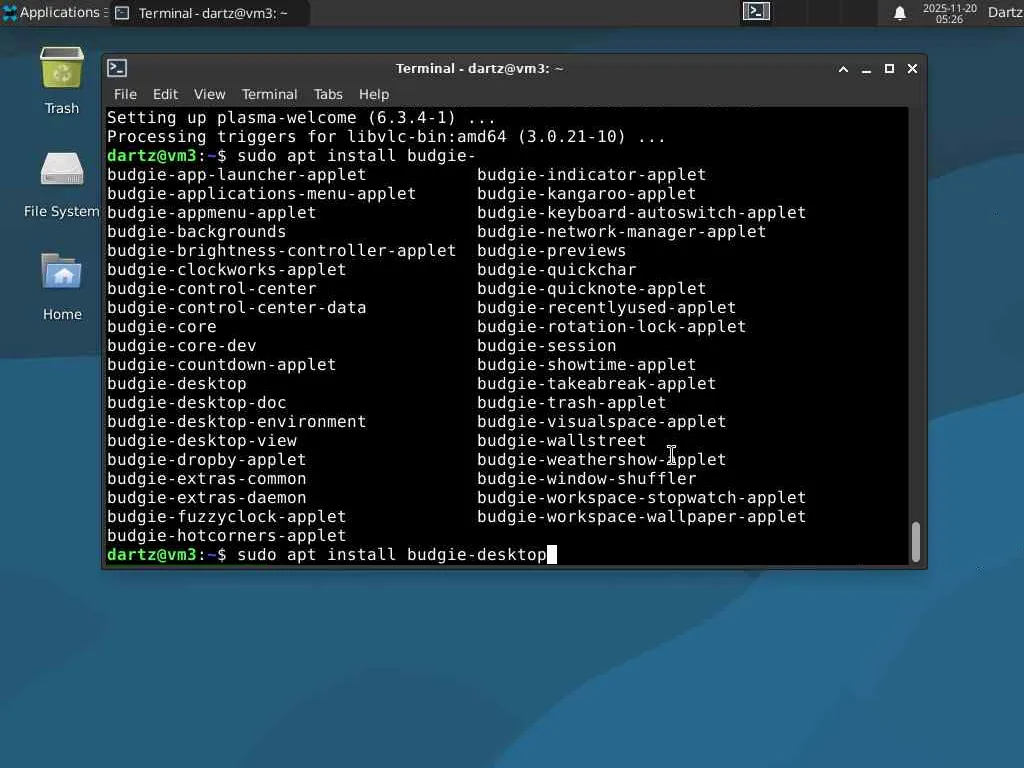
Task: Click the budgie-desktop-doc entry
Action: (x=197, y=402)
